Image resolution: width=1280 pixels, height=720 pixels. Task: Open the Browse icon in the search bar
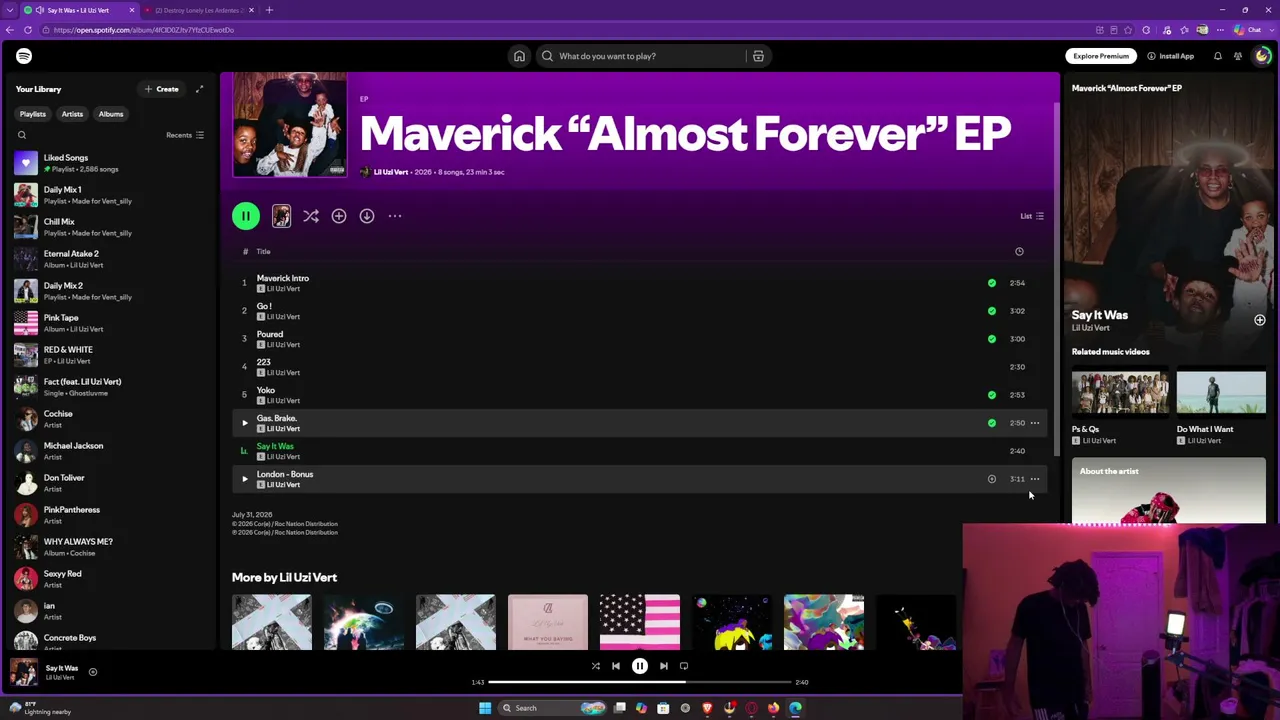758,56
